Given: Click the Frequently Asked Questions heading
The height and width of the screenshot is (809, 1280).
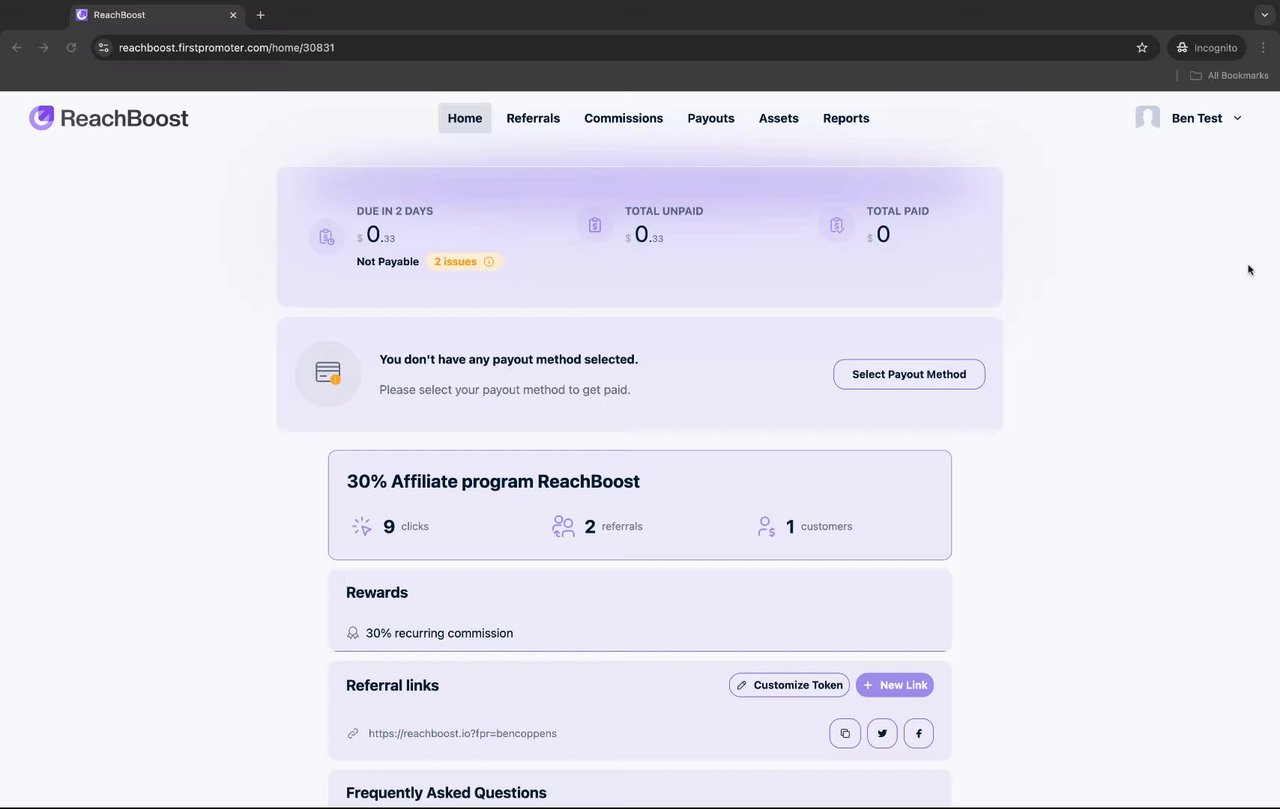Looking at the screenshot, I should pos(446,793).
